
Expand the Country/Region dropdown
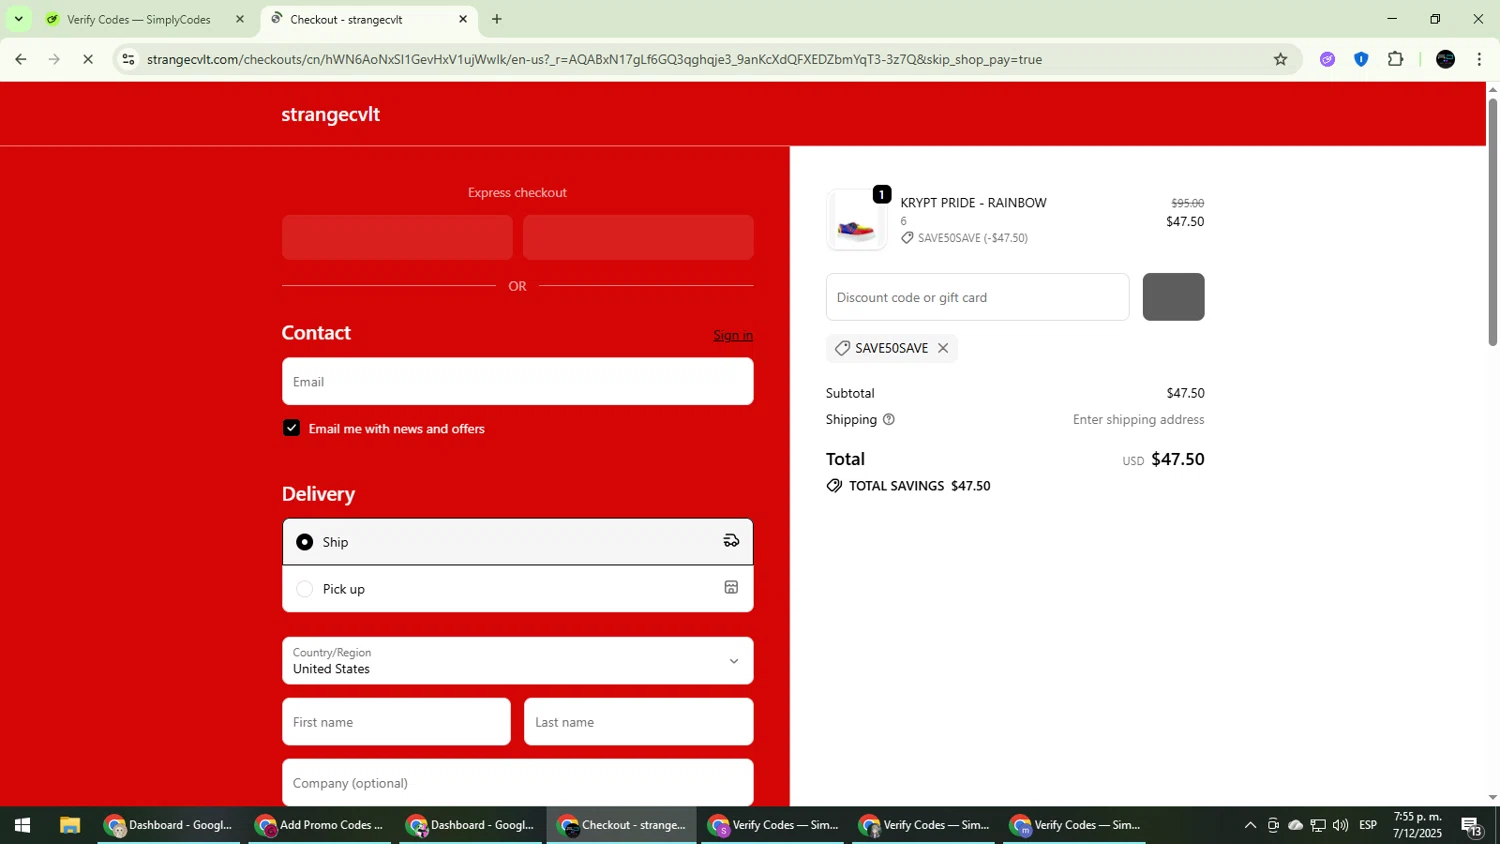(517, 661)
